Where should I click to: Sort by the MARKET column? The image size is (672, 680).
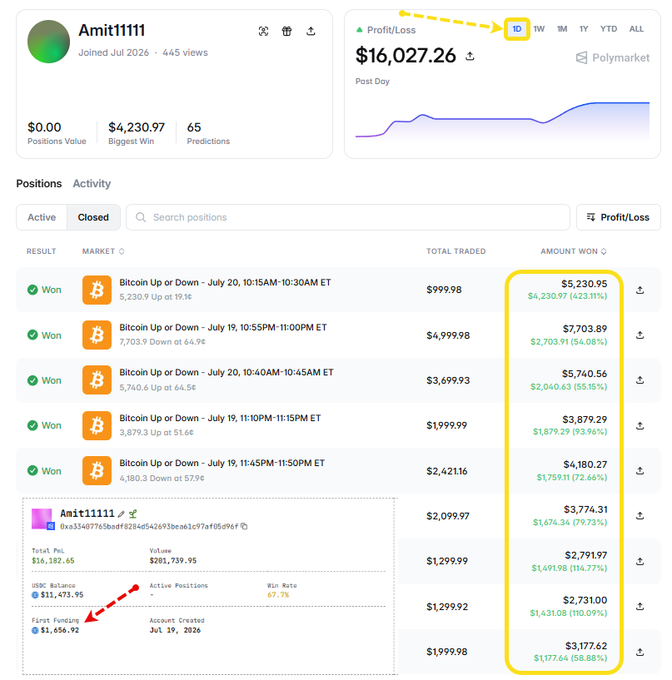[x=103, y=251]
